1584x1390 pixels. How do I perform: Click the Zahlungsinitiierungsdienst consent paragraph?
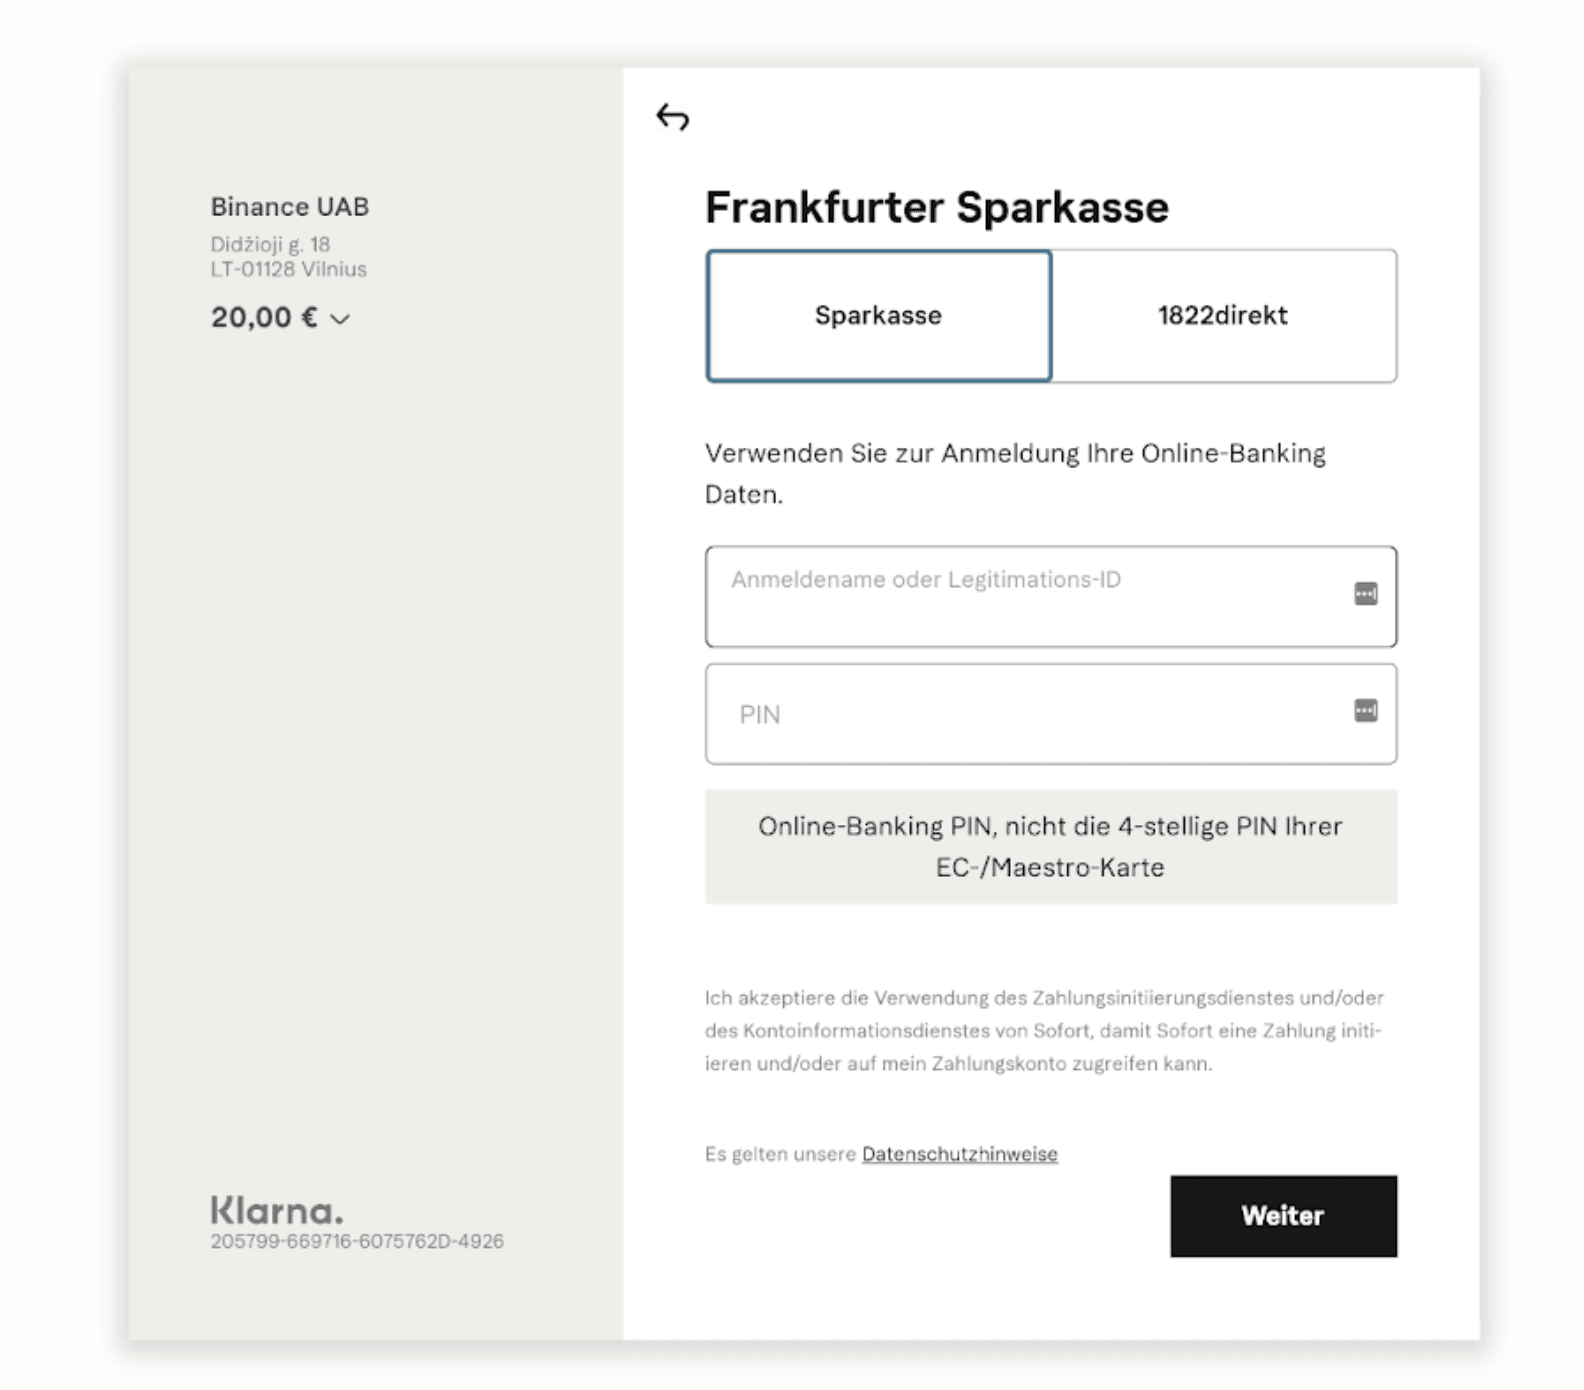[1044, 1030]
